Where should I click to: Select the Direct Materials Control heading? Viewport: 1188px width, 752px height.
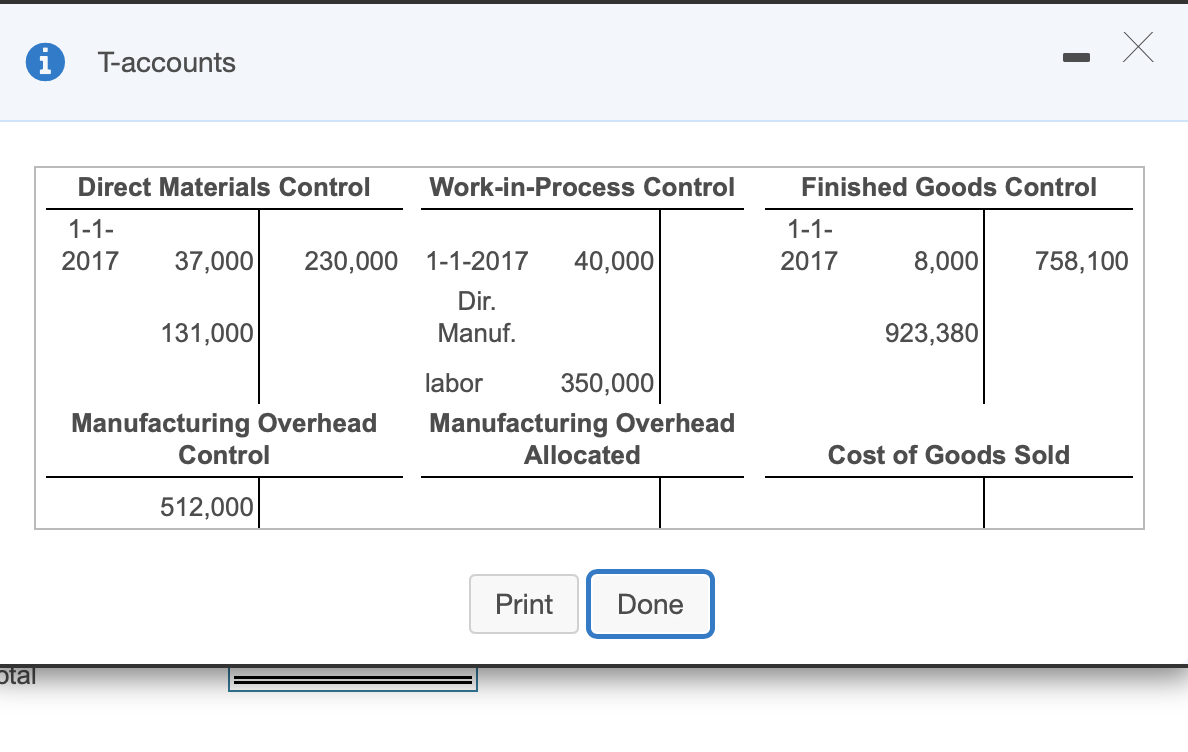(x=224, y=187)
